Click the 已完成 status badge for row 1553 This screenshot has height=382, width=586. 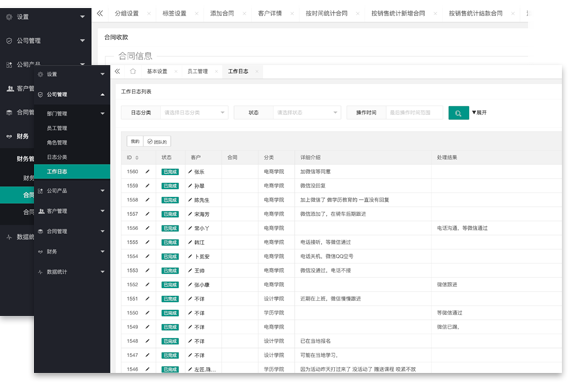(170, 271)
